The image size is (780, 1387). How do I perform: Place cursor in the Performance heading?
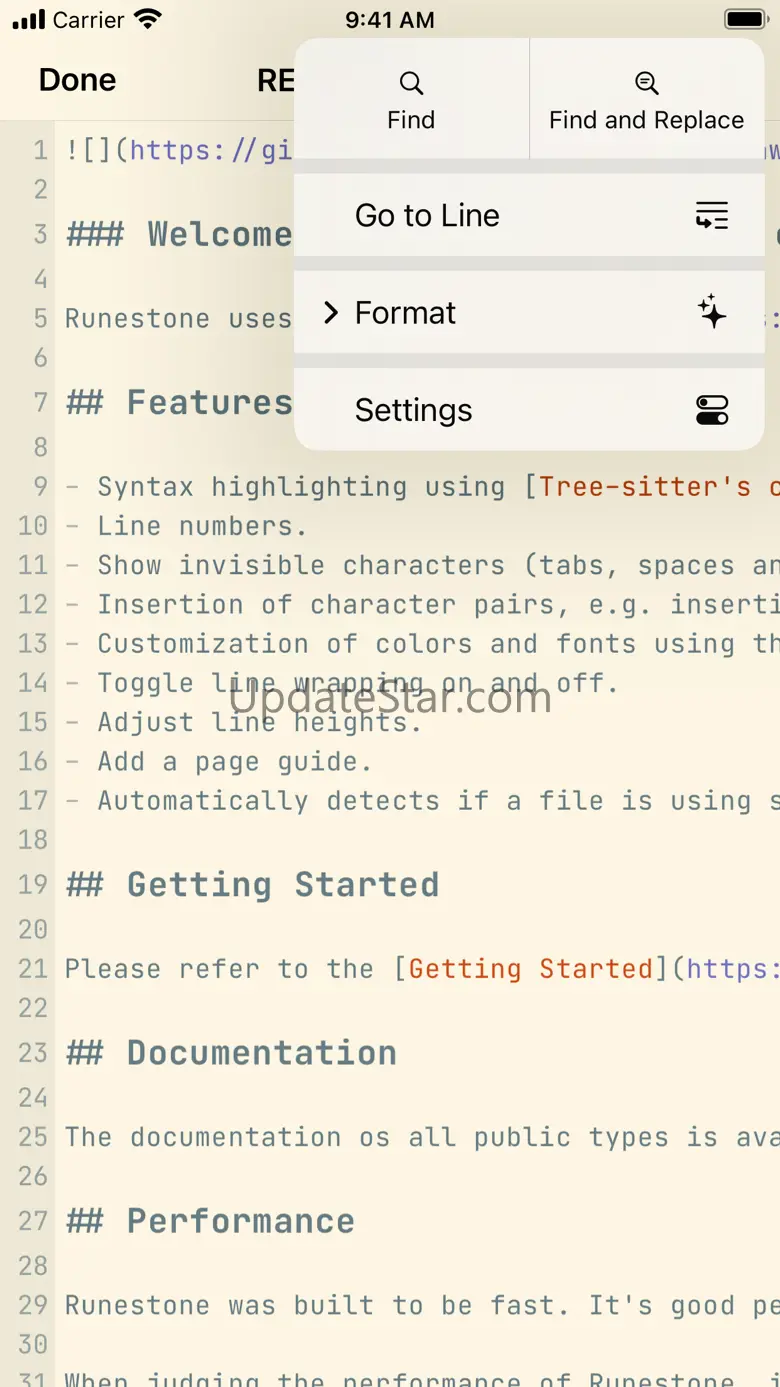240,1221
